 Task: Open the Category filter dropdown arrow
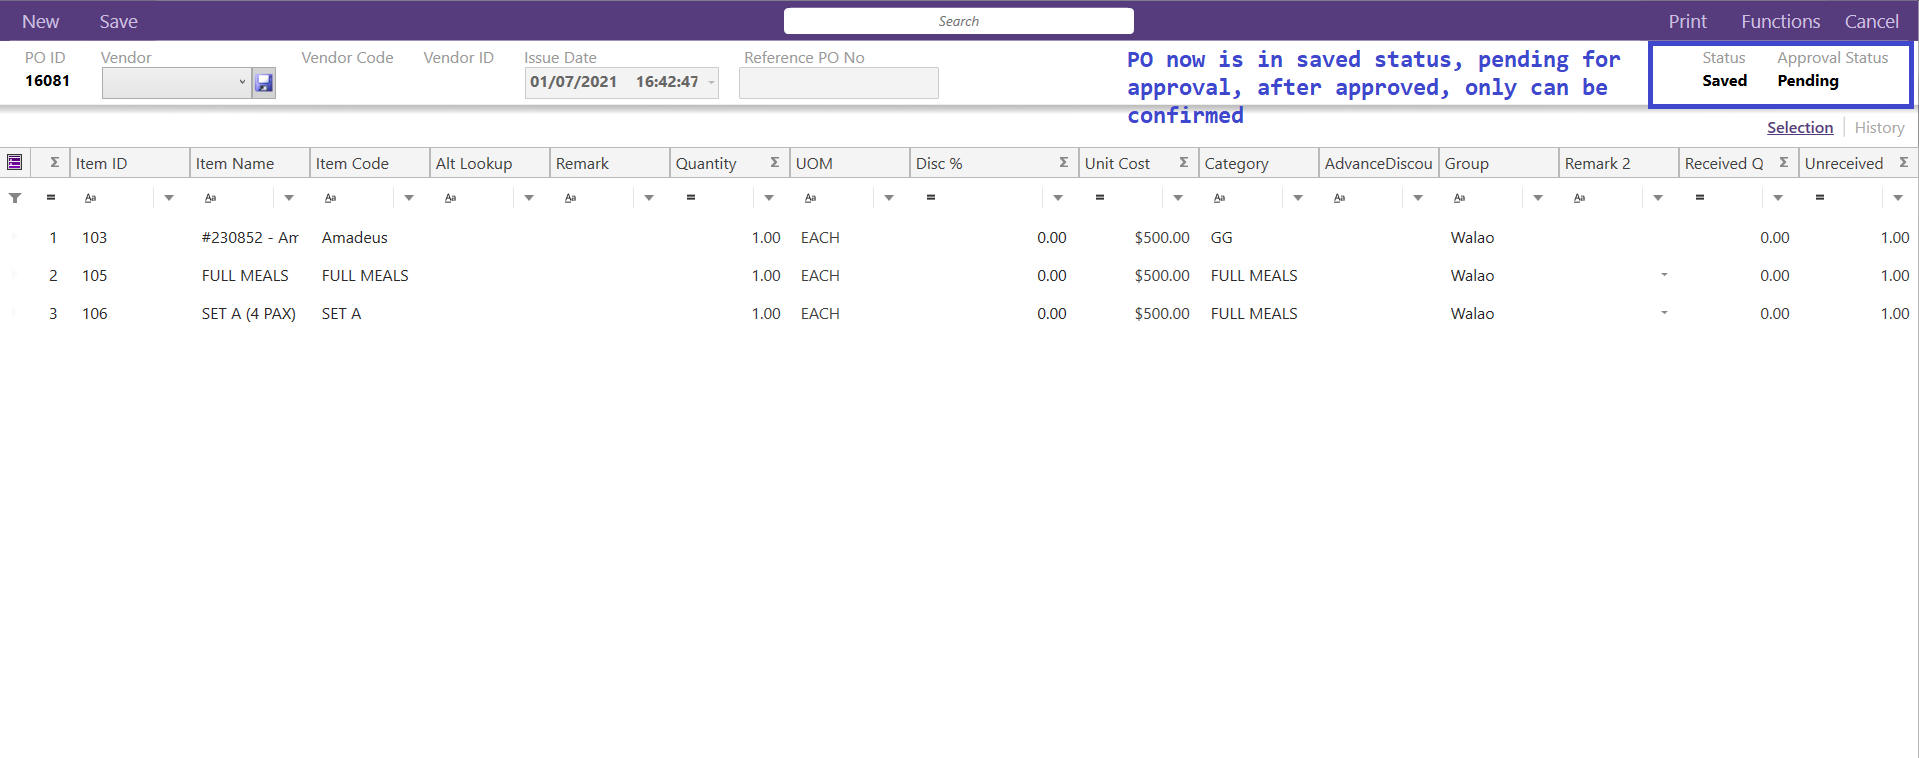[x=1298, y=198]
